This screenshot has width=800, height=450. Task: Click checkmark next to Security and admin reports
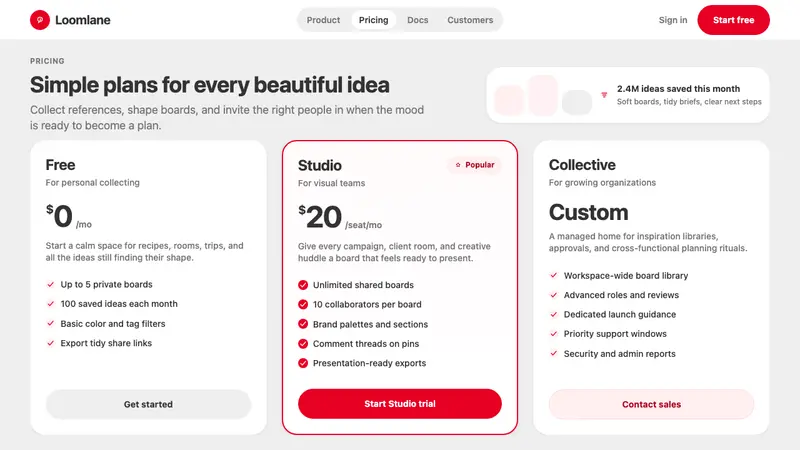pos(554,354)
